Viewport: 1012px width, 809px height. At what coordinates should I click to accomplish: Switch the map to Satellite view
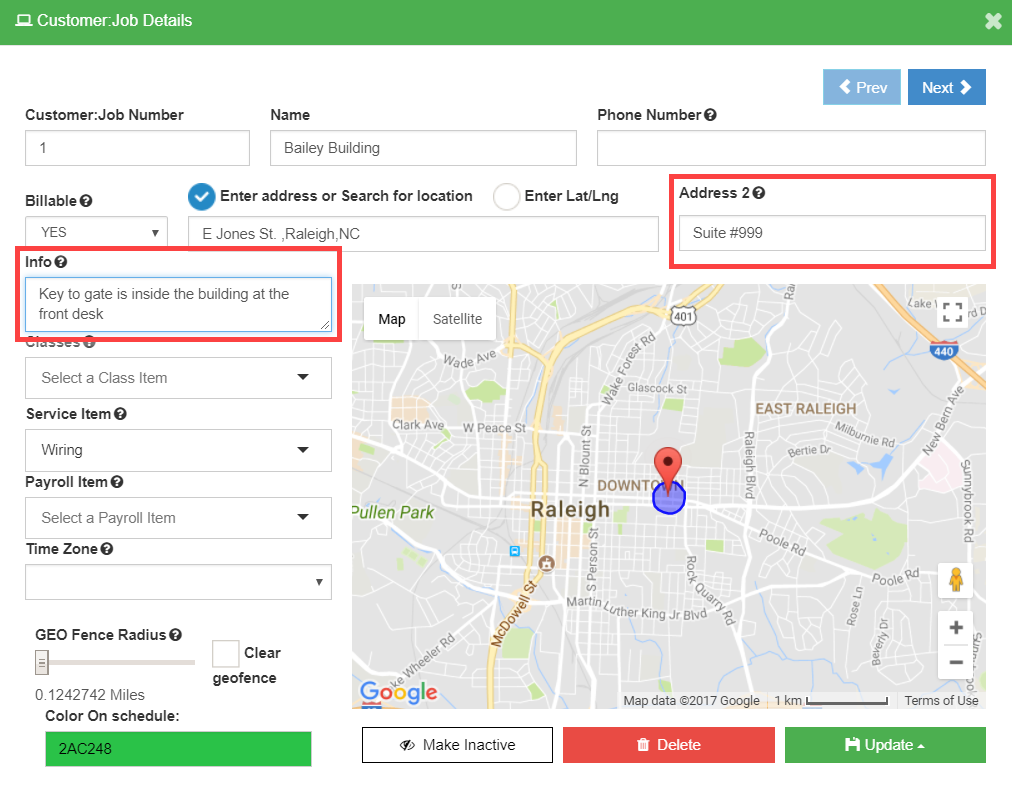[457, 318]
